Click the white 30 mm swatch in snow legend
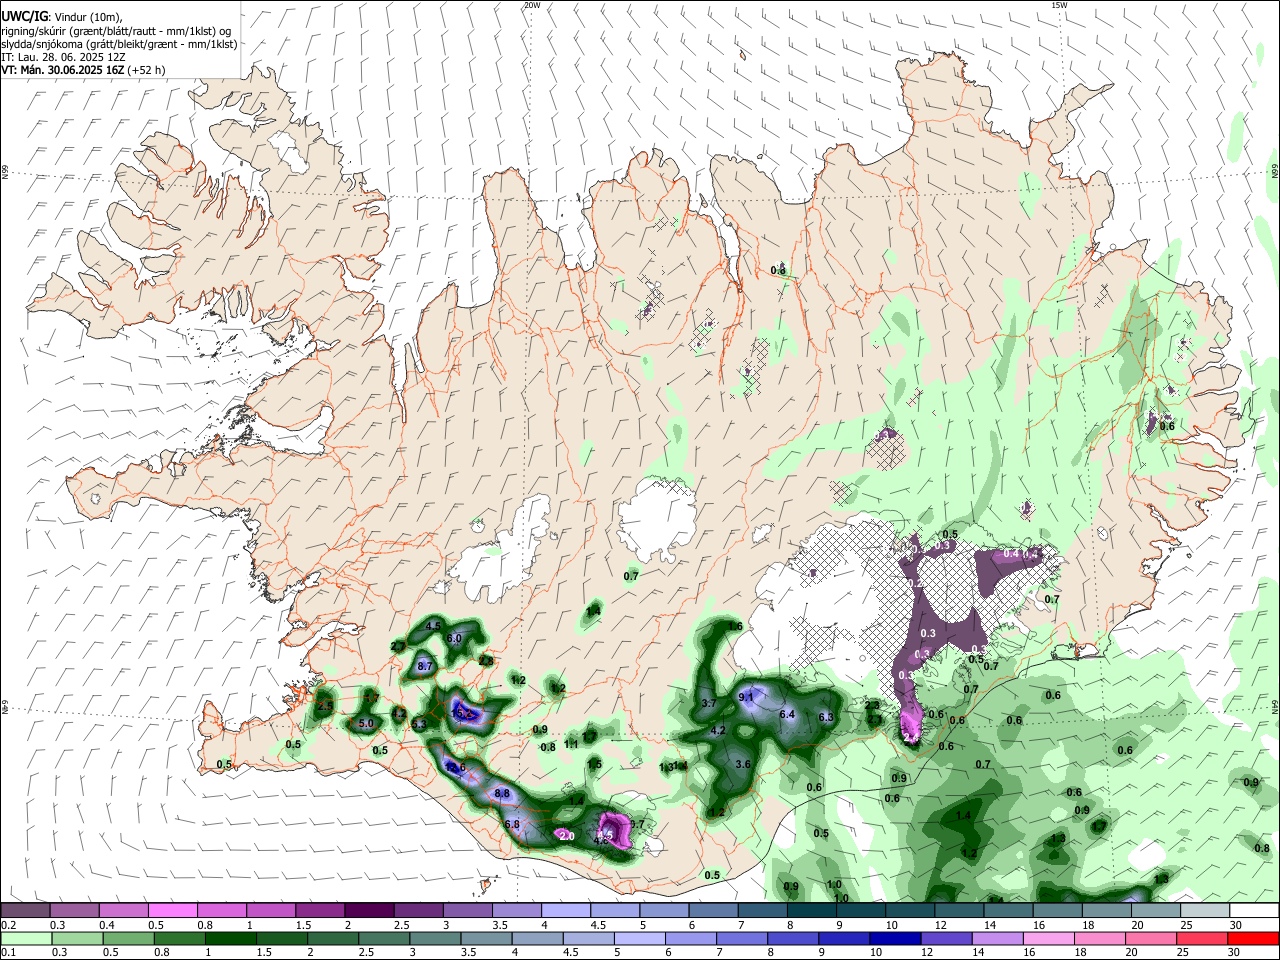This screenshot has height=960, width=1280. pos(1253,910)
